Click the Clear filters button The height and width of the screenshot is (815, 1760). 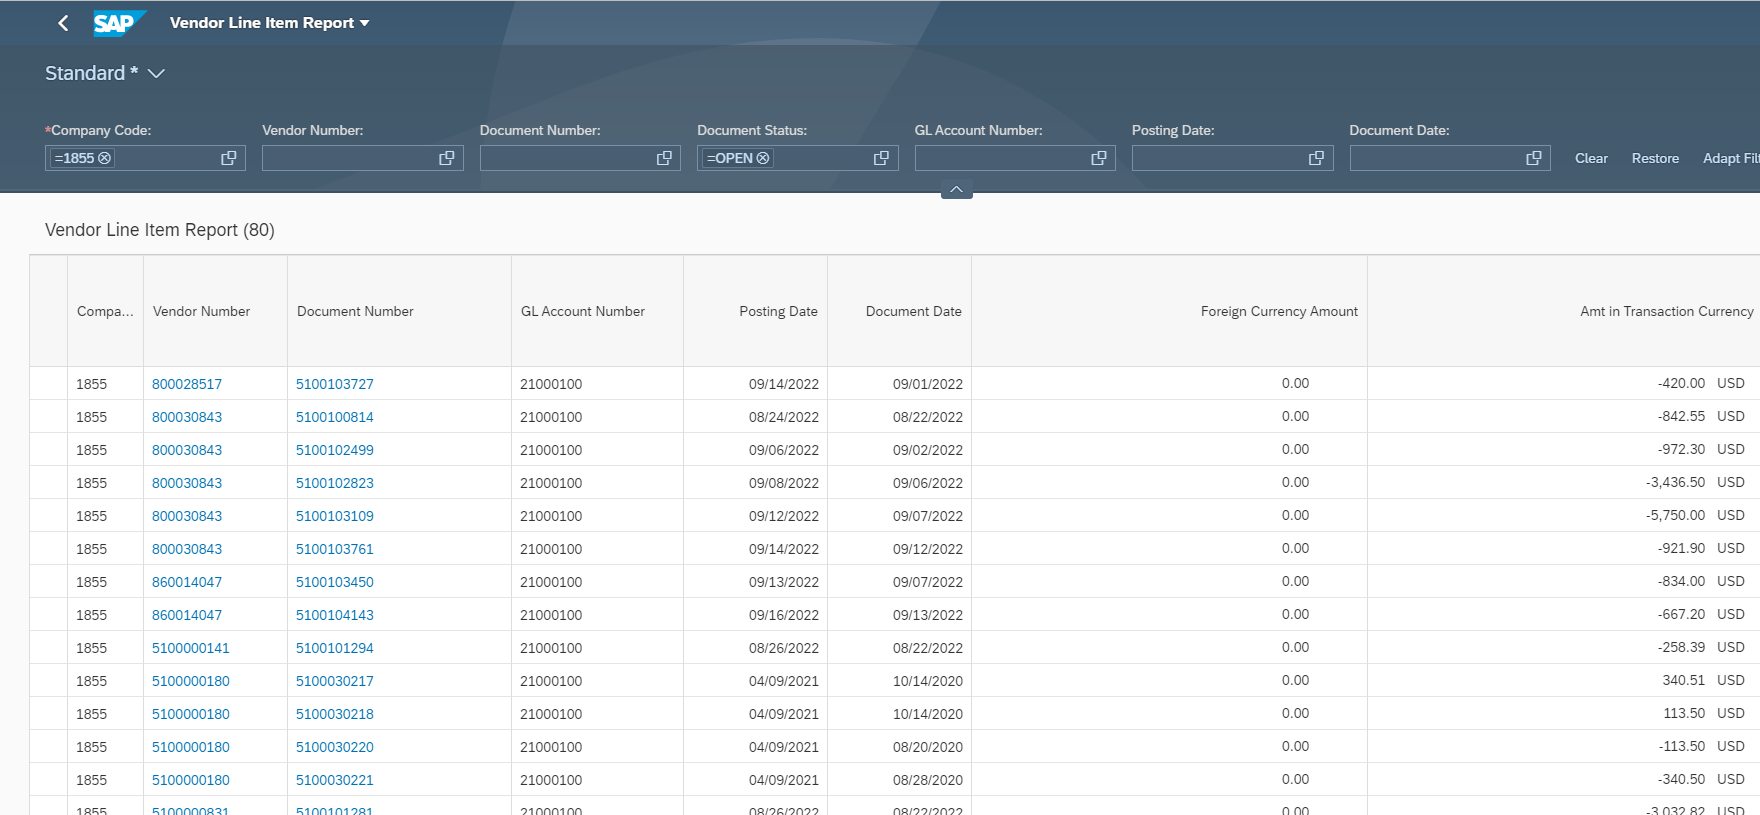pyautogui.click(x=1591, y=158)
